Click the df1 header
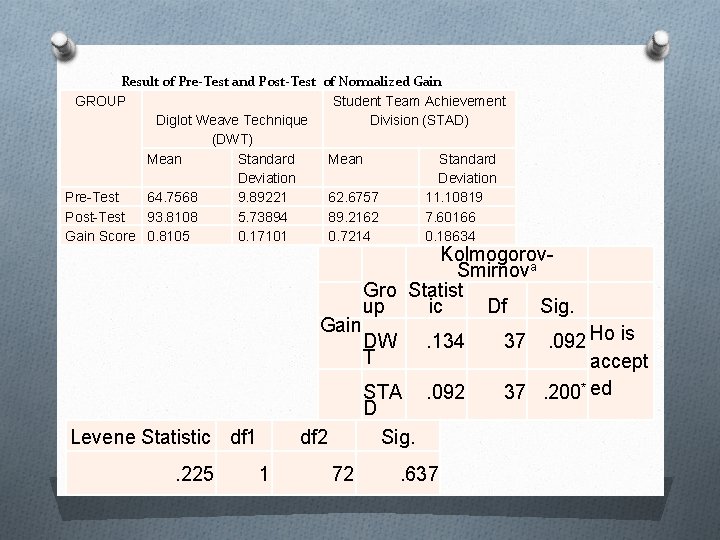Image resolution: width=720 pixels, height=540 pixels. tap(242, 437)
